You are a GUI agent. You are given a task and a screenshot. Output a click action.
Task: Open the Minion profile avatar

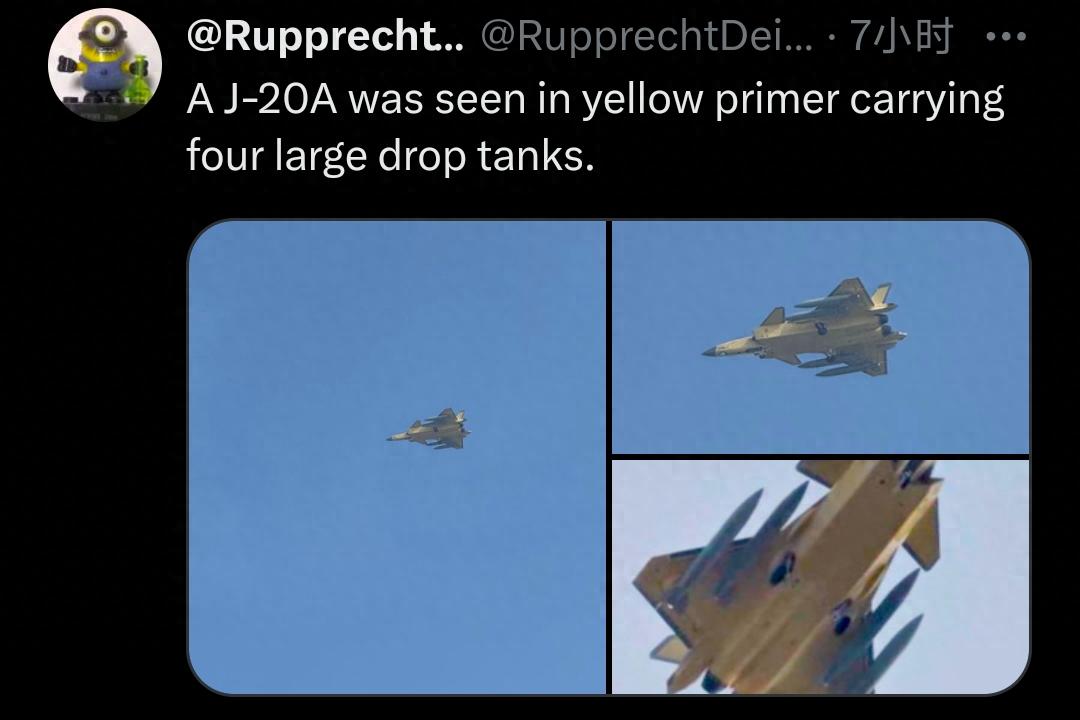pos(105,65)
